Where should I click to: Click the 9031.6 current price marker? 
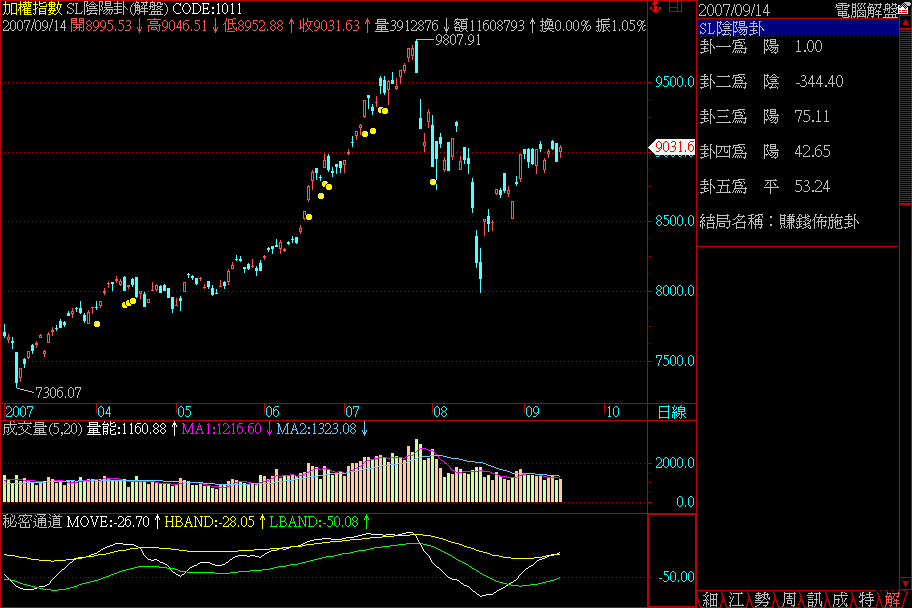pyautogui.click(x=673, y=148)
